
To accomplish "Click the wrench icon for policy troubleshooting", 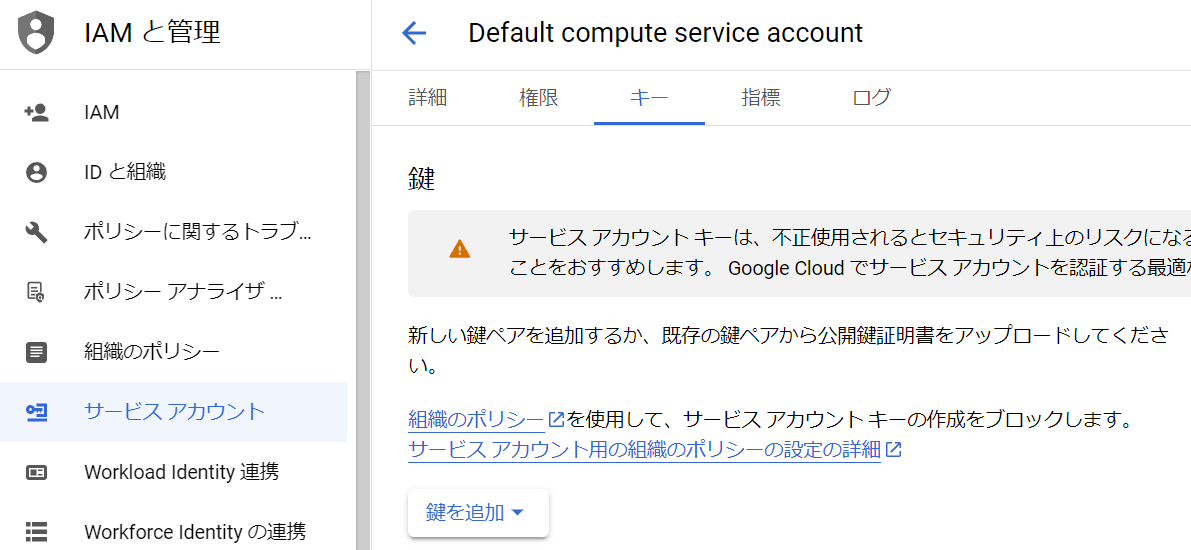I will (36, 232).
